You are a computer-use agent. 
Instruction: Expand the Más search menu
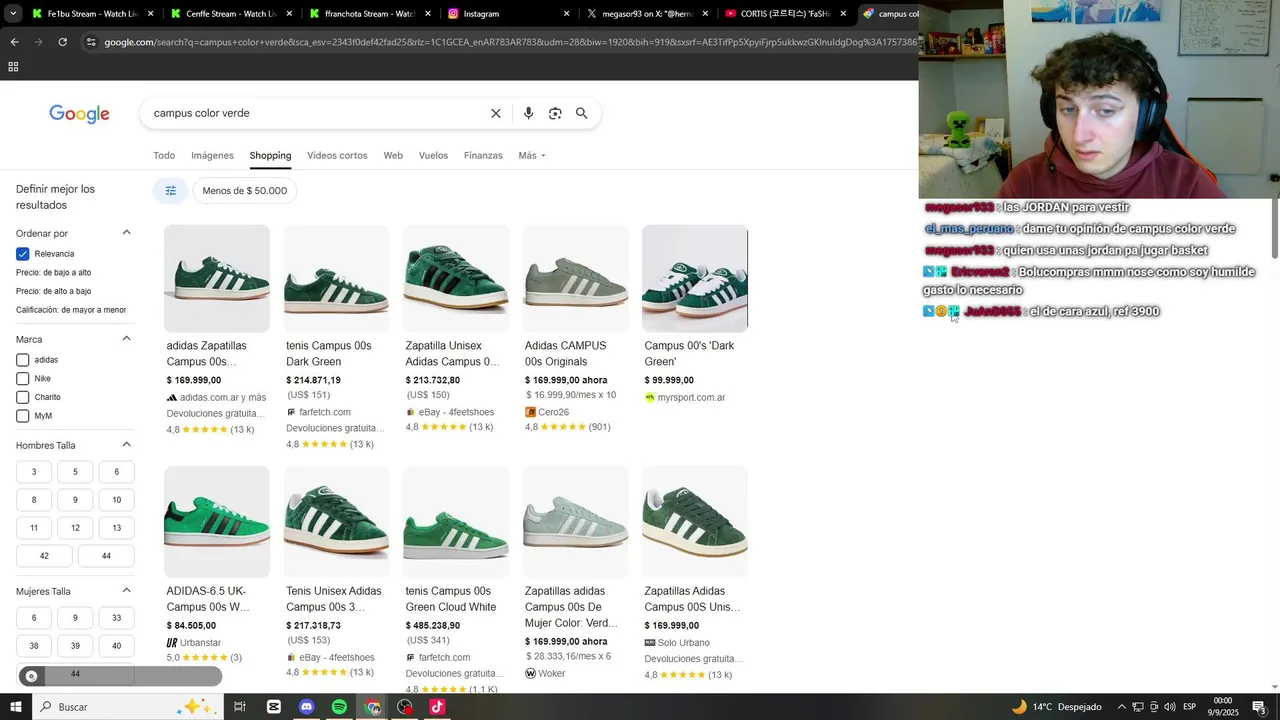click(x=532, y=156)
